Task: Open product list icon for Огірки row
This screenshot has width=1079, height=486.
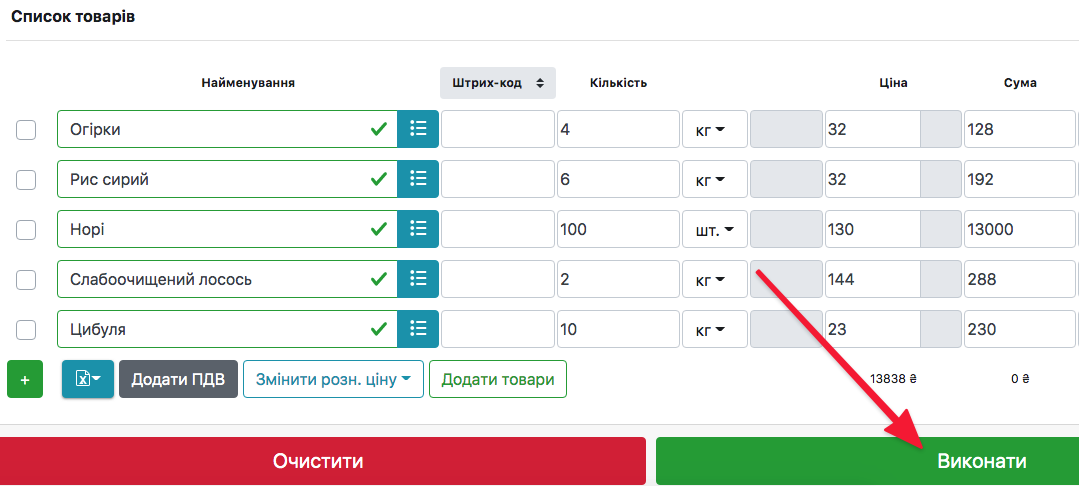Action: tap(418, 129)
